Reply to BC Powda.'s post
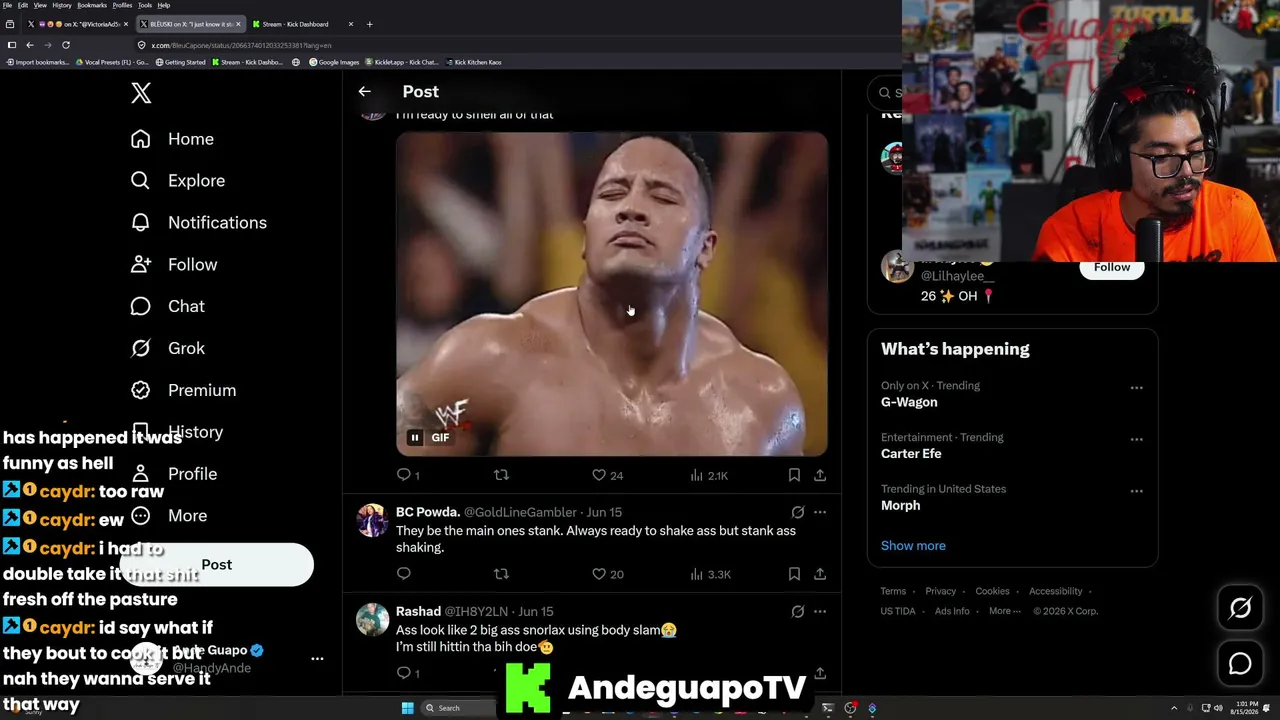 click(x=404, y=574)
